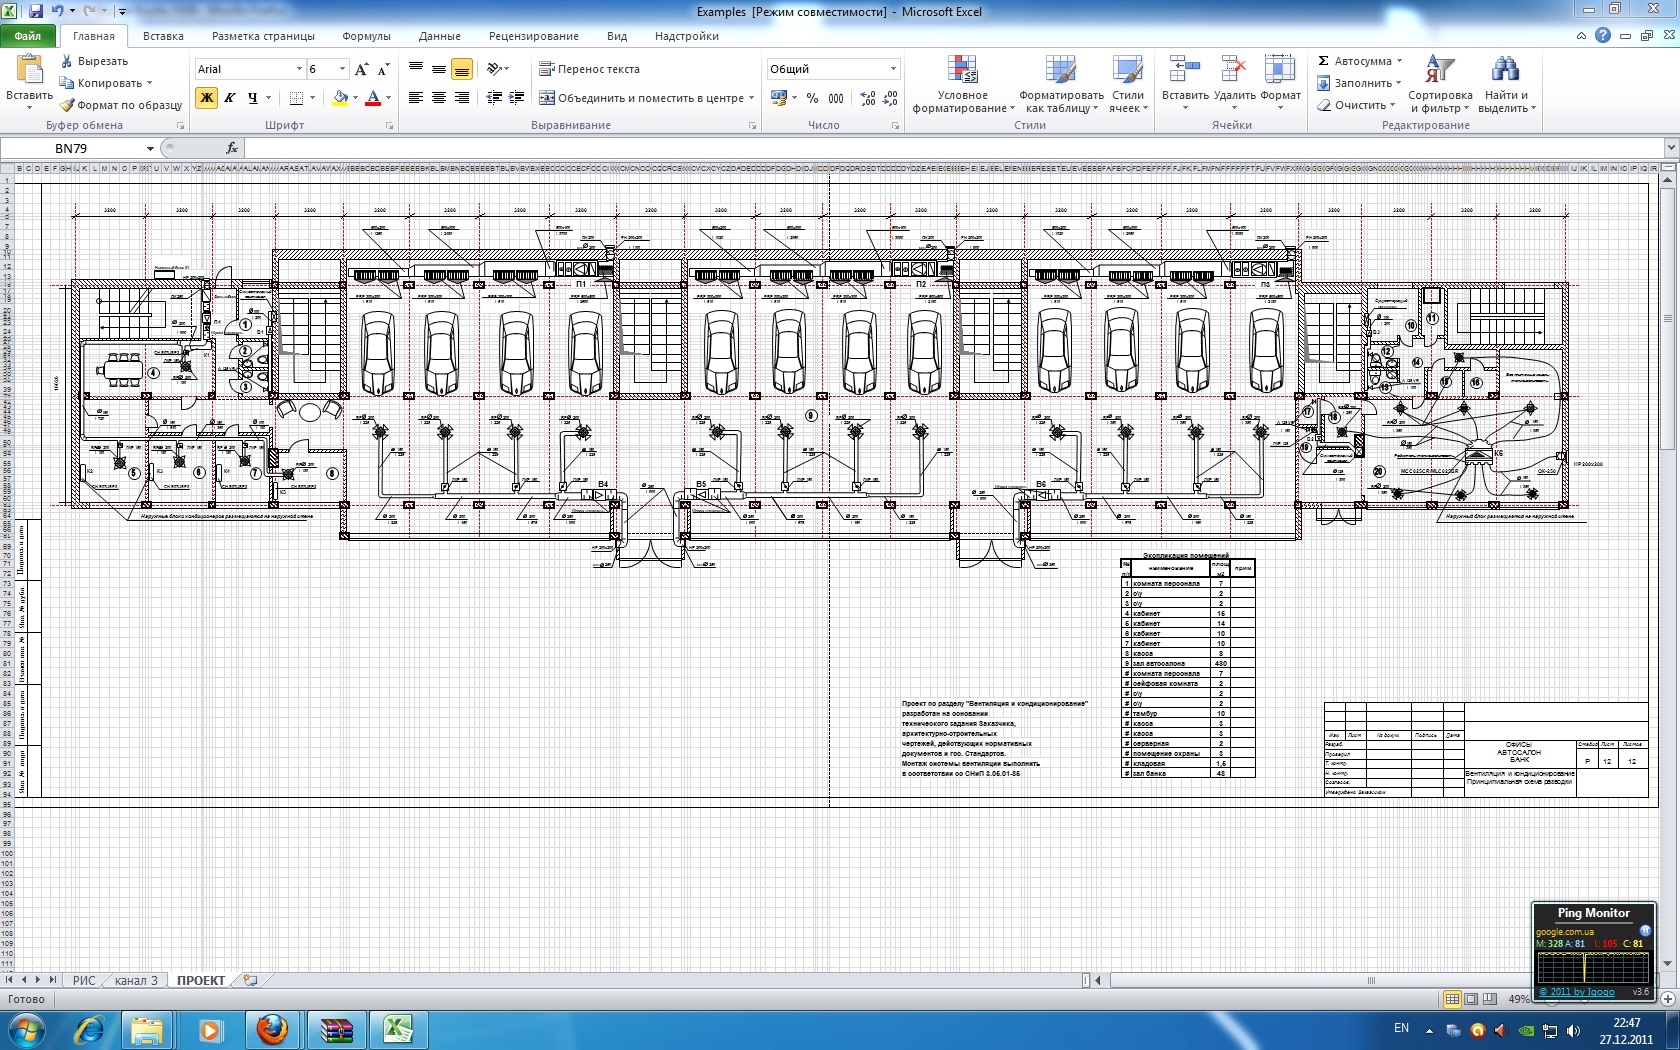Align text to top of cell
Image resolution: width=1680 pixels, height=1050 pixels.
[x=416, y=69]
